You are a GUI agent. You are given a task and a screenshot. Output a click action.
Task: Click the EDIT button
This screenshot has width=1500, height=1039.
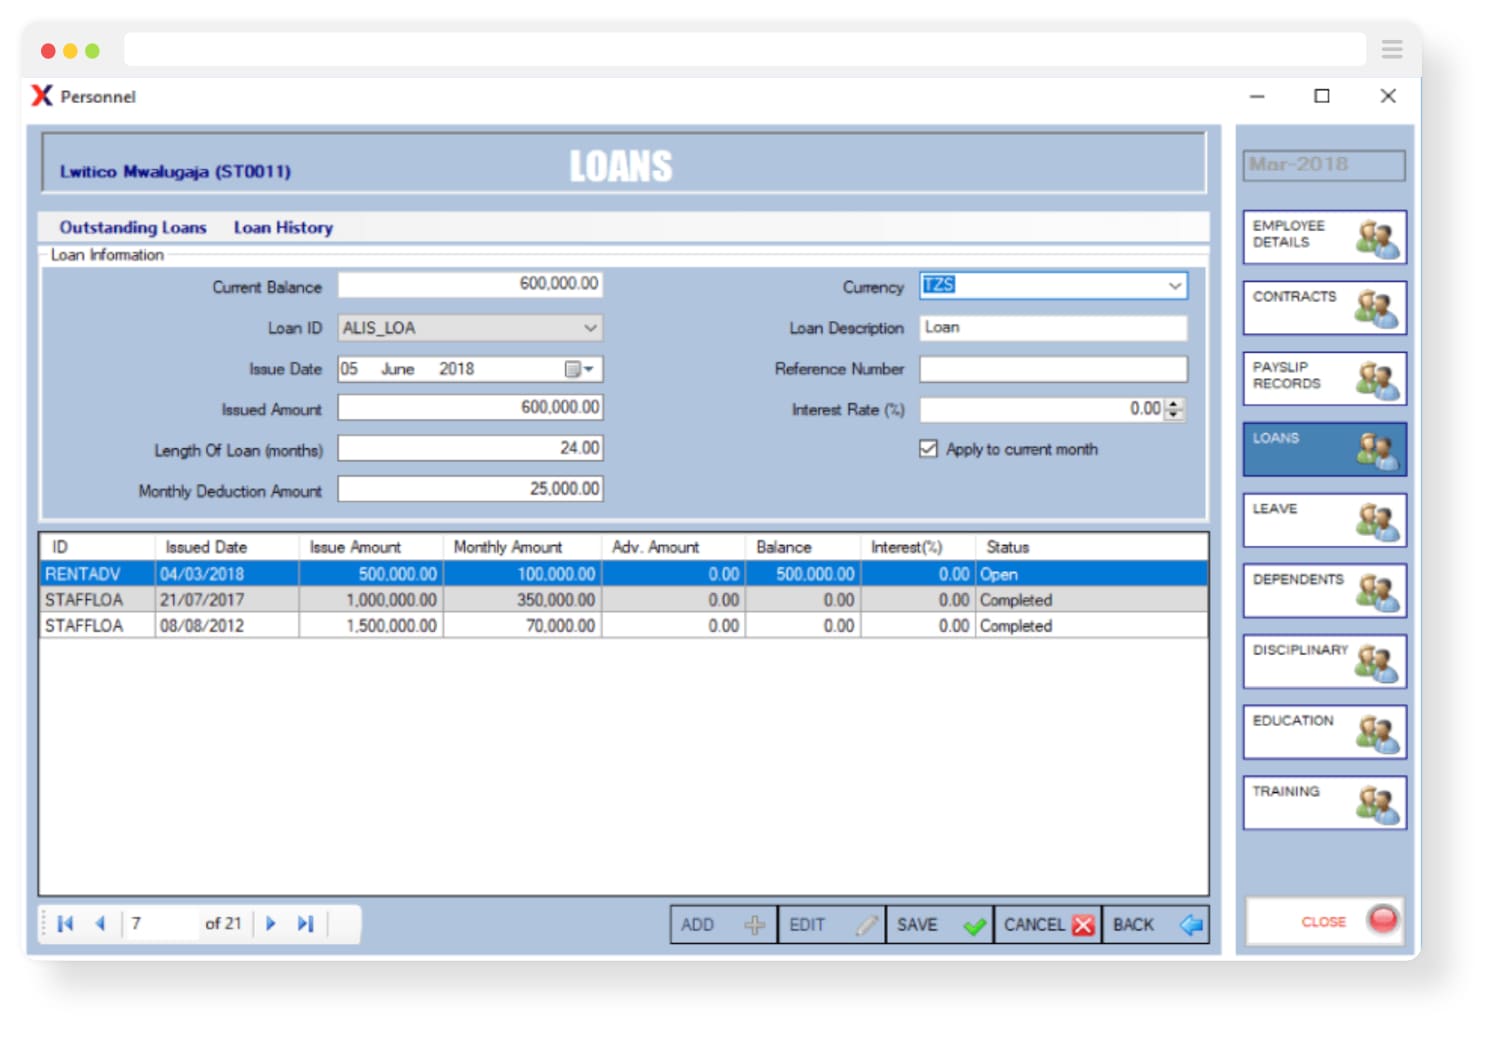(x=832, y=925)
